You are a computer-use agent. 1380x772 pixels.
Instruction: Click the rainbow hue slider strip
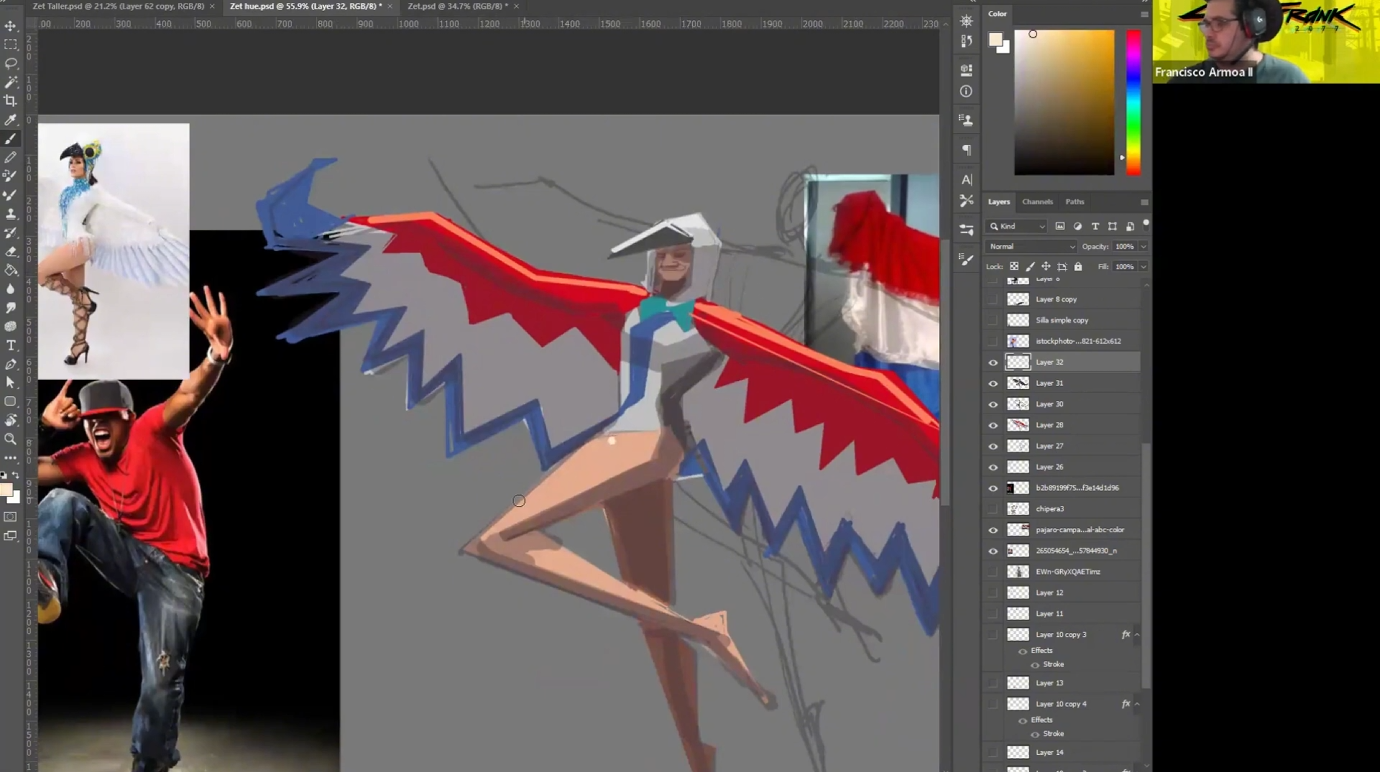tap(1133, 102)
